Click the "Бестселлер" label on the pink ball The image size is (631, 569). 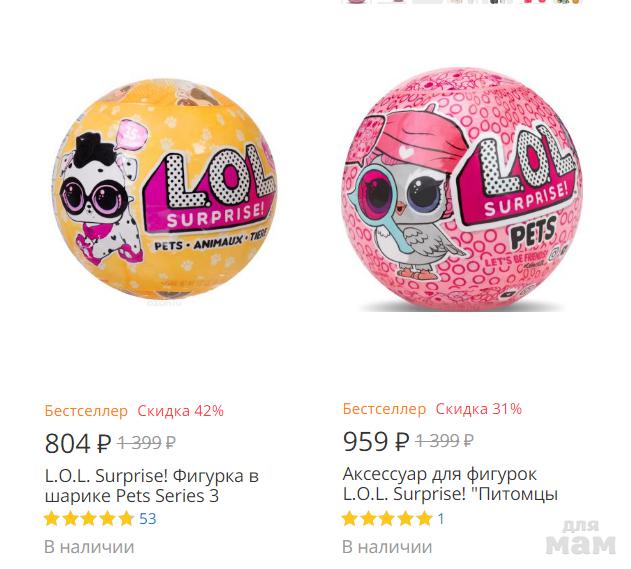click(x=384, y=409)
